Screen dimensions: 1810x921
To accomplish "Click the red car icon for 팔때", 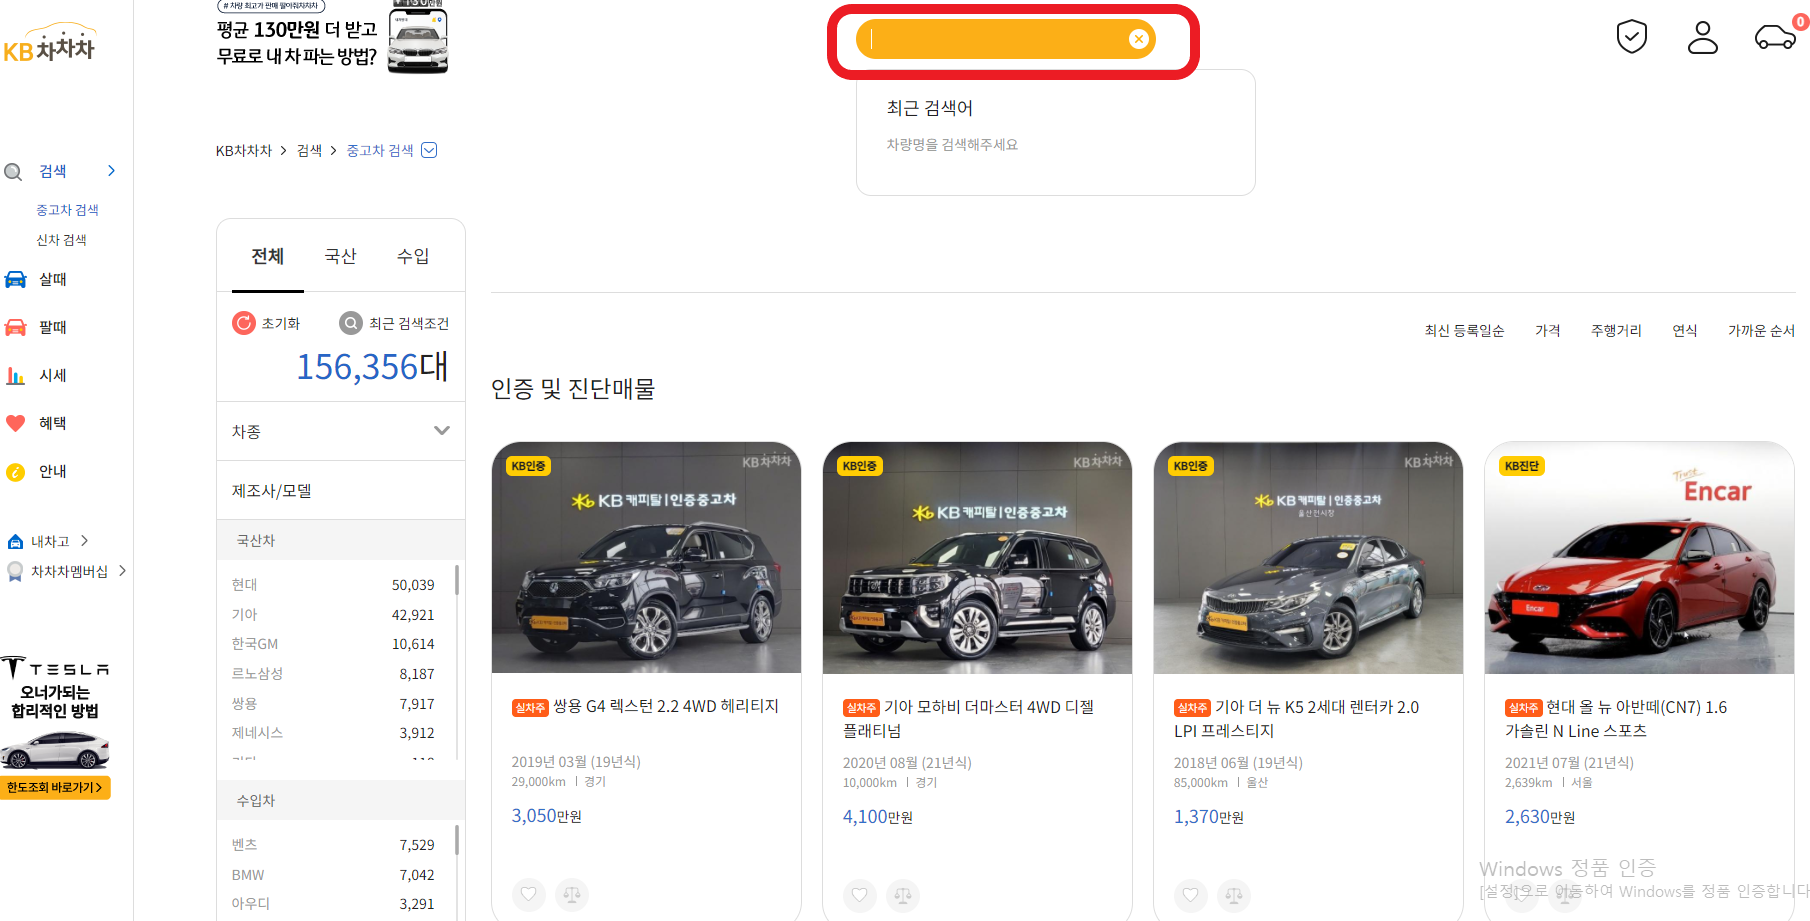I will click(x=15, y=327).
